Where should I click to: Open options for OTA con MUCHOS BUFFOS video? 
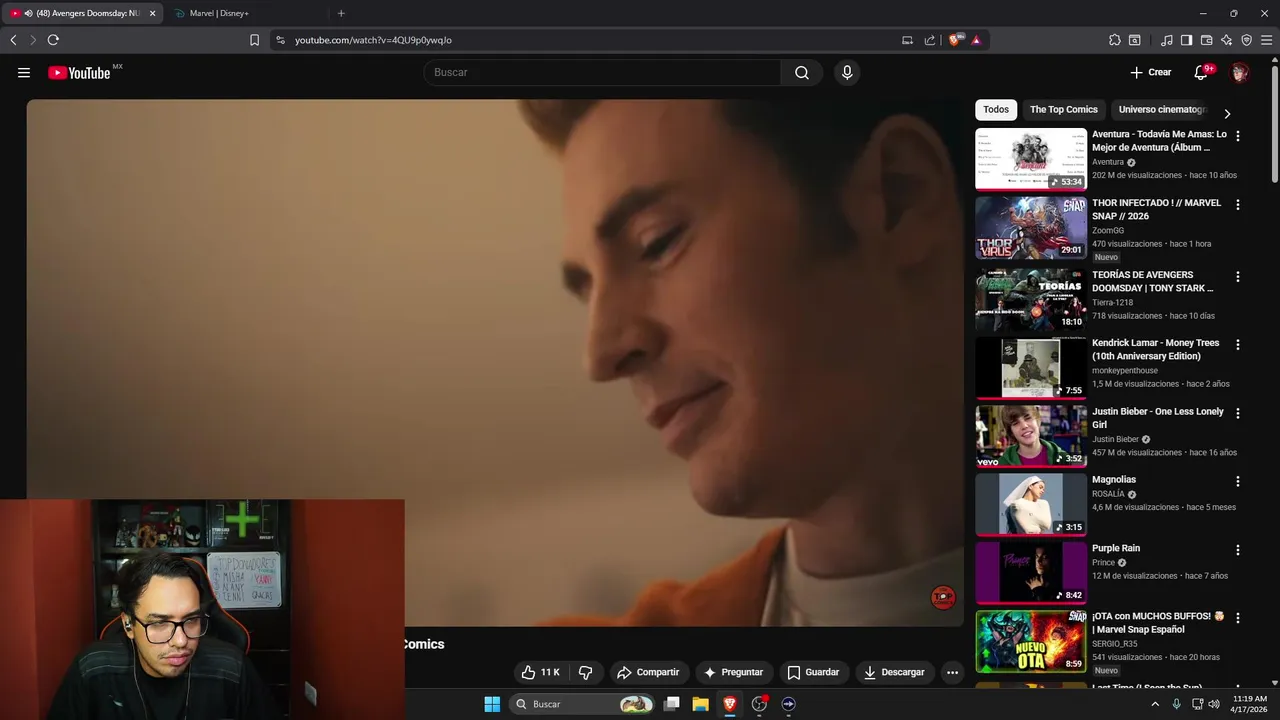pyautogui.click(x=1237, y=618)
